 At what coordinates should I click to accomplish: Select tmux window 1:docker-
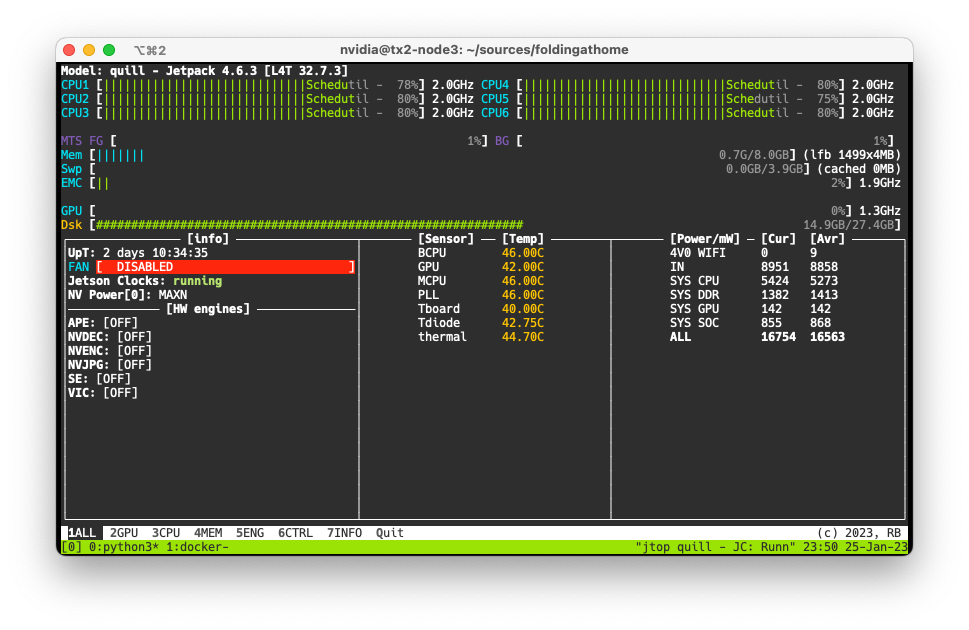(x=197, y=547)
